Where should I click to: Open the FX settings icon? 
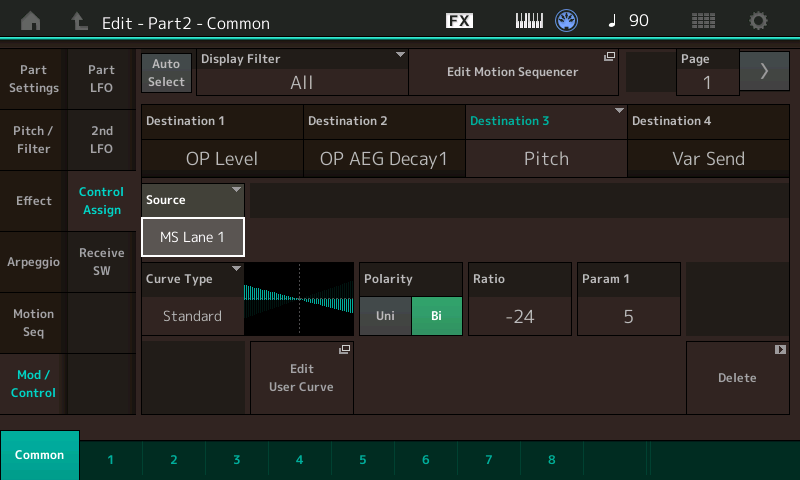point(459,21)
